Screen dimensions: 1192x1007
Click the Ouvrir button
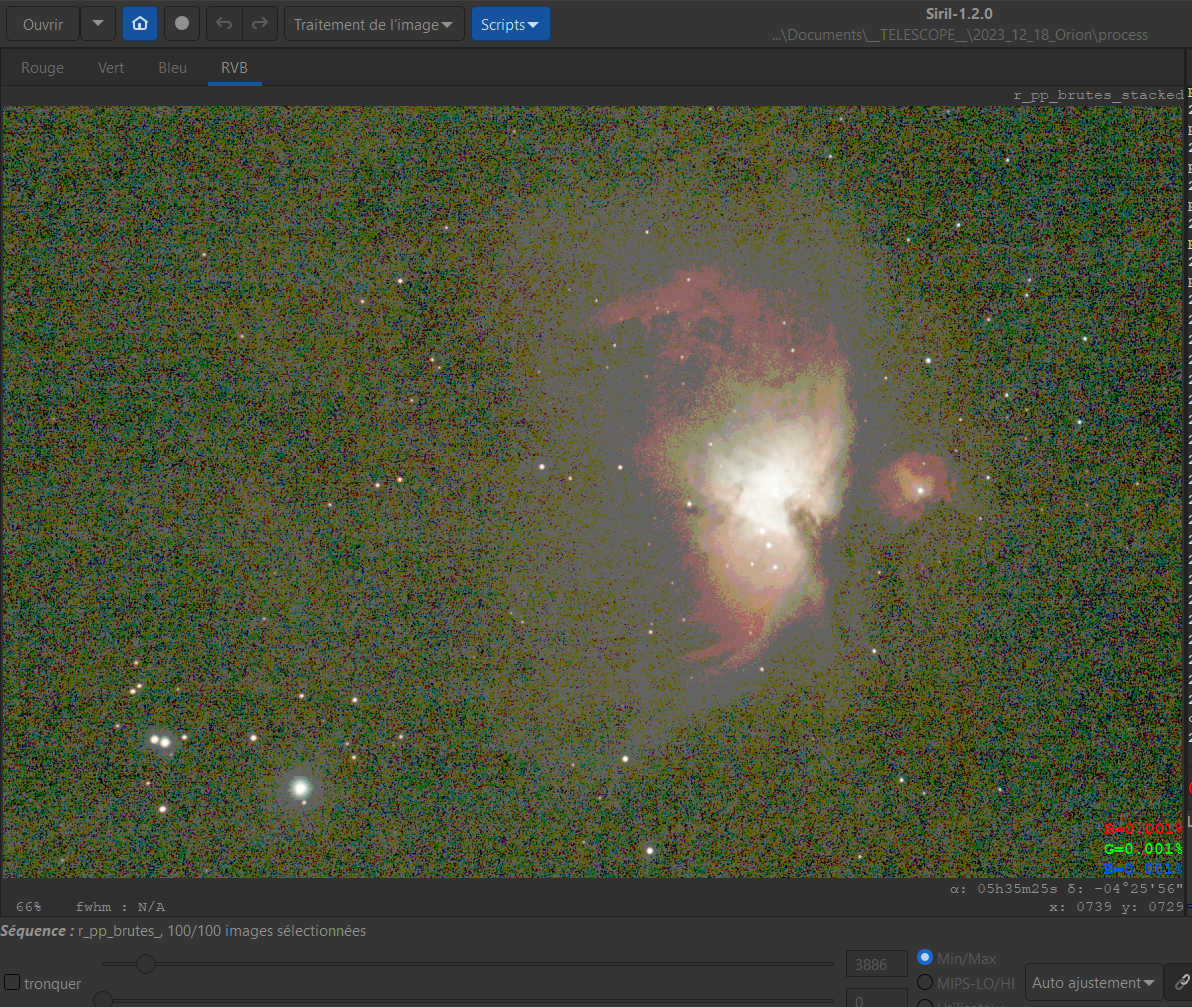43,24
